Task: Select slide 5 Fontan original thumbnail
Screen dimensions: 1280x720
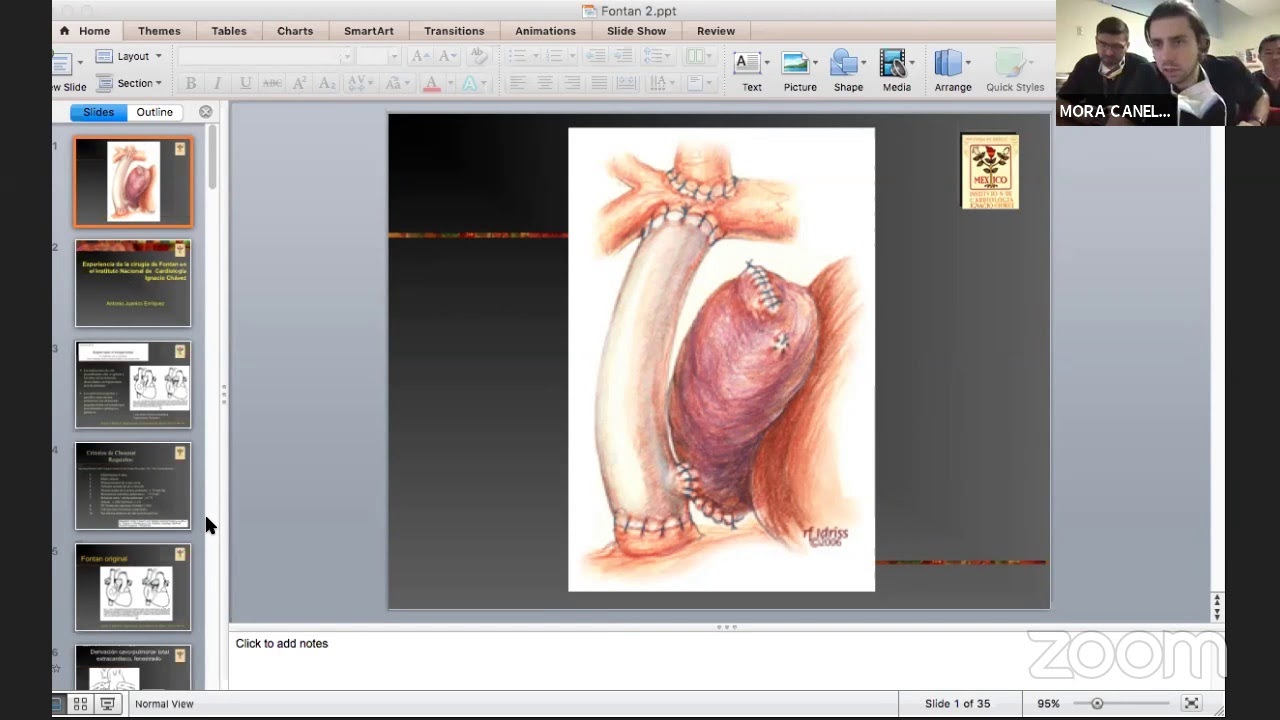Action: pyautogui.click(x=133, y=587)
